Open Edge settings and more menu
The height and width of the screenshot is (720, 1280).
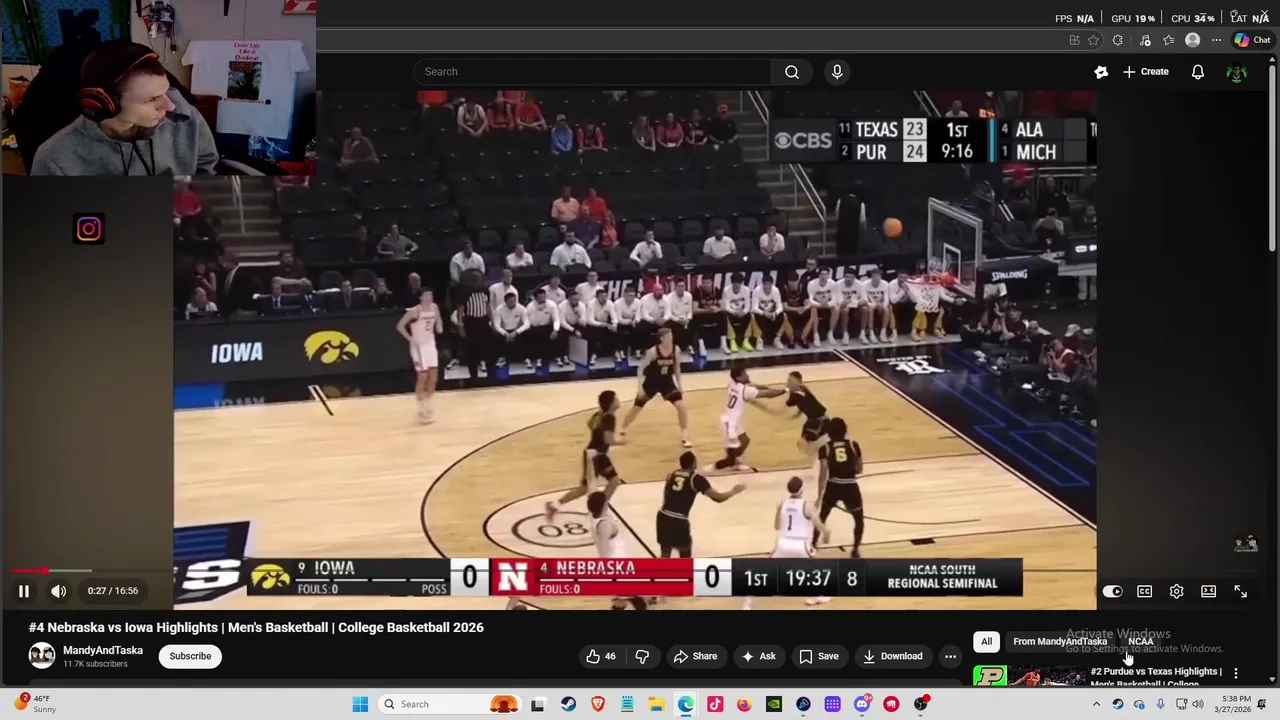[1216, 40]
